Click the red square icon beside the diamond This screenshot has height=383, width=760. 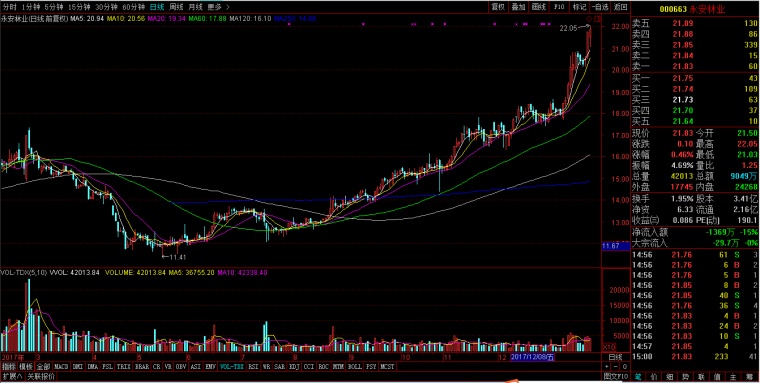[x=597, y=19]
